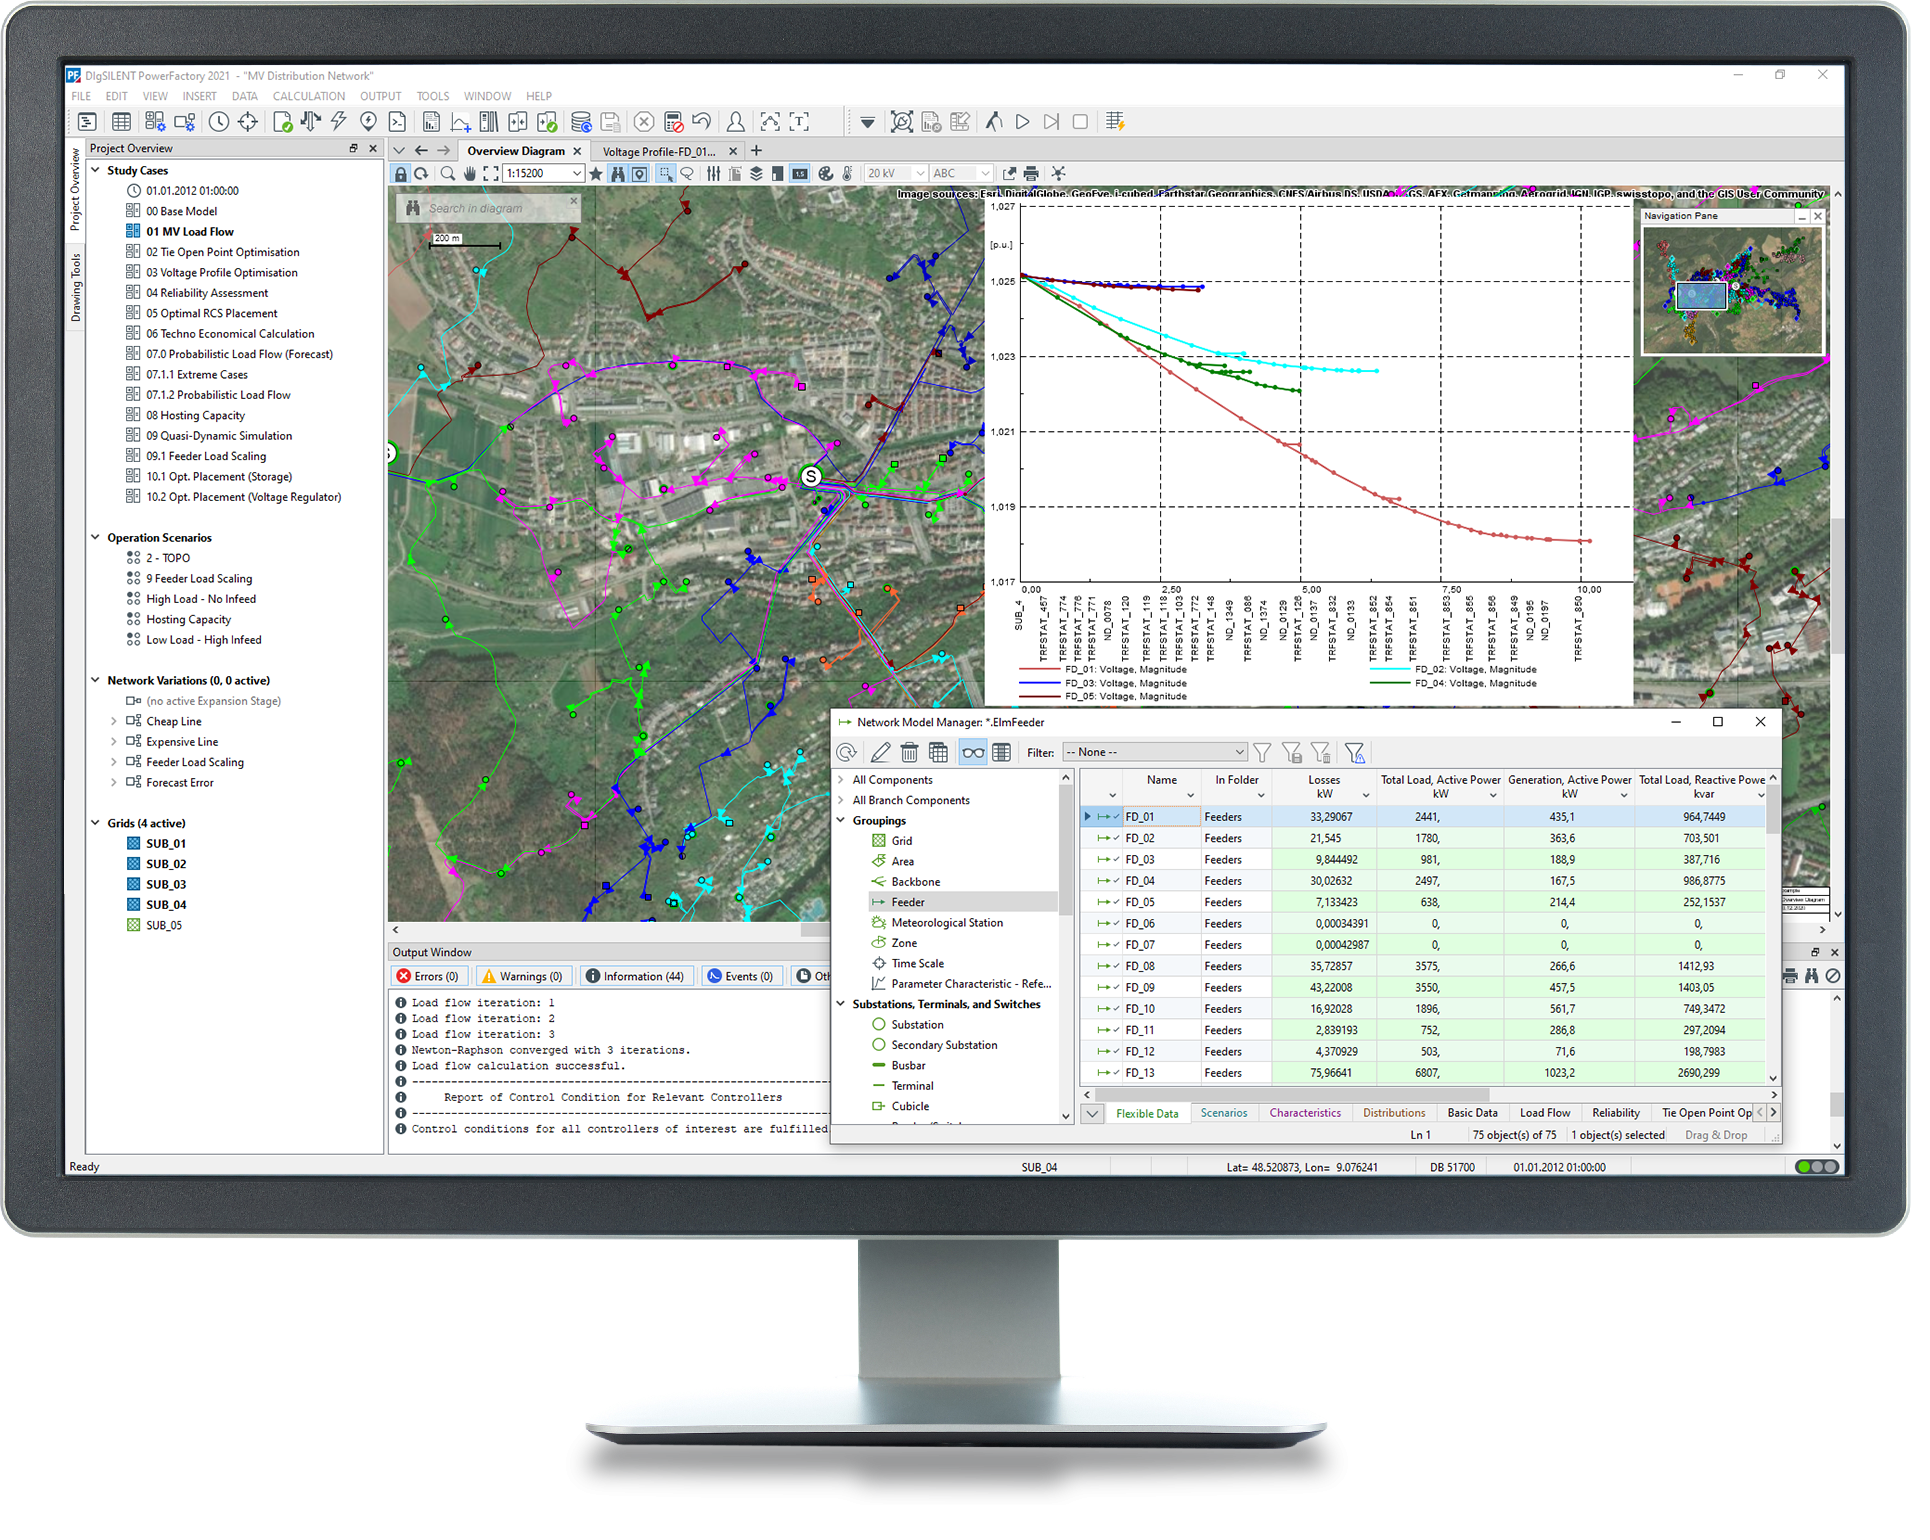Click the Warnings (0) filter button

tap(522, 977)
